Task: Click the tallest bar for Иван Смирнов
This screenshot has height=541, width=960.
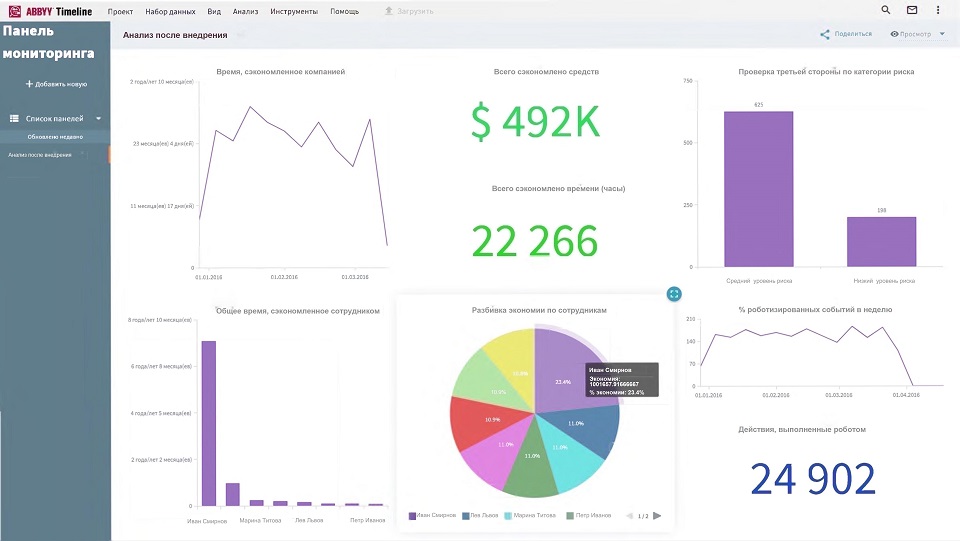Action: (209, 423)
